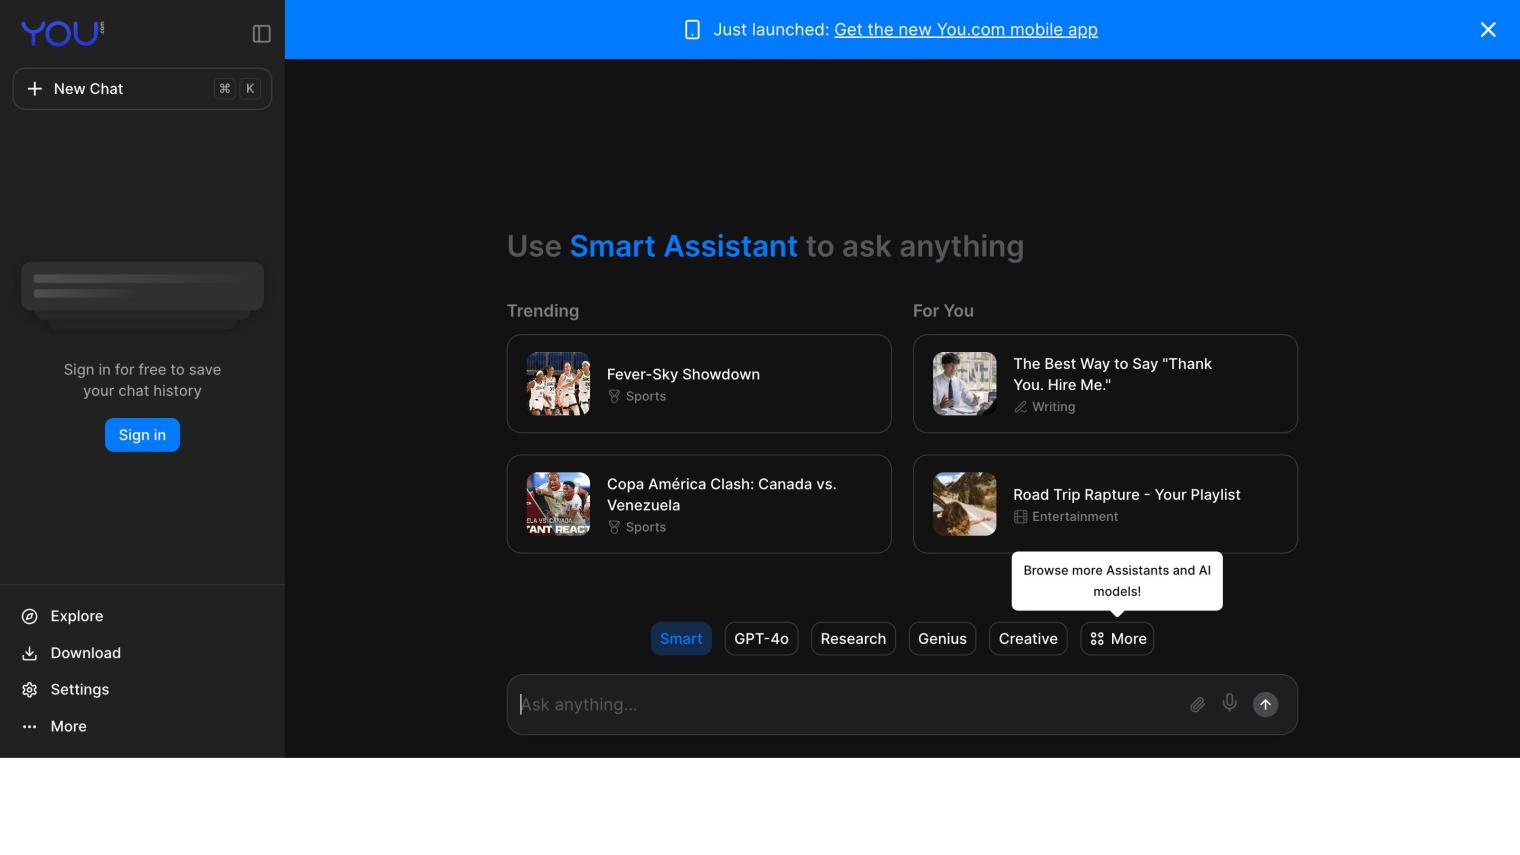Click the Entertainment film category icon

1020,517
